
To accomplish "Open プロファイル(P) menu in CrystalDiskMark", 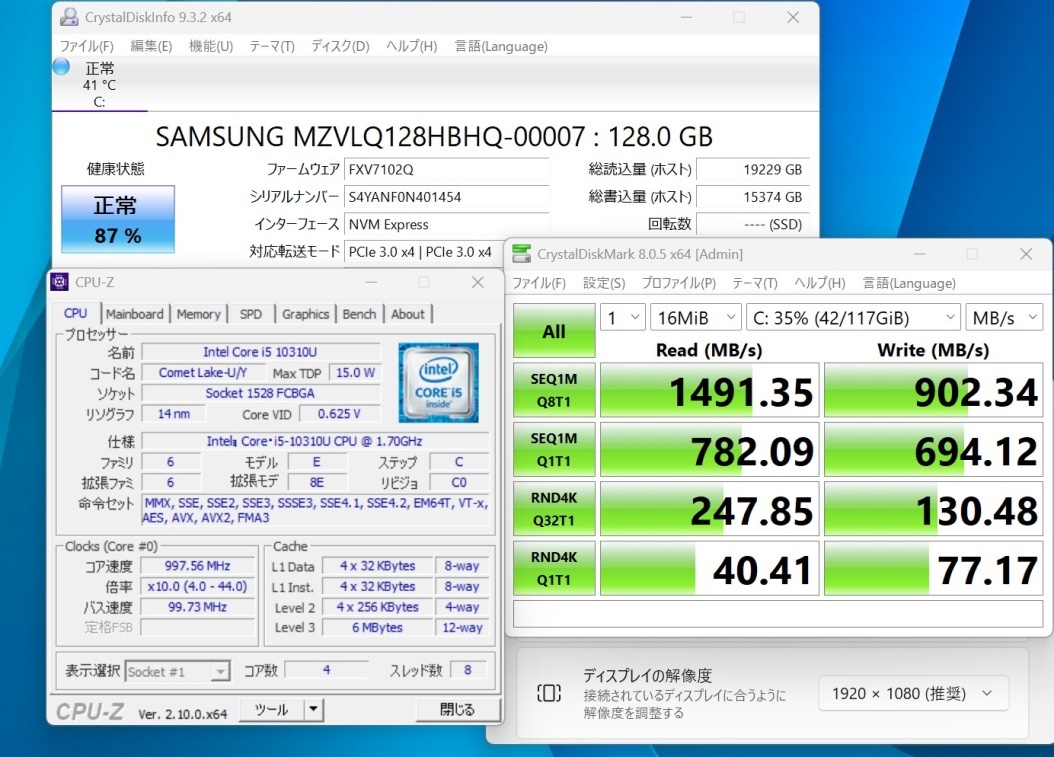I will click(678, 283).
